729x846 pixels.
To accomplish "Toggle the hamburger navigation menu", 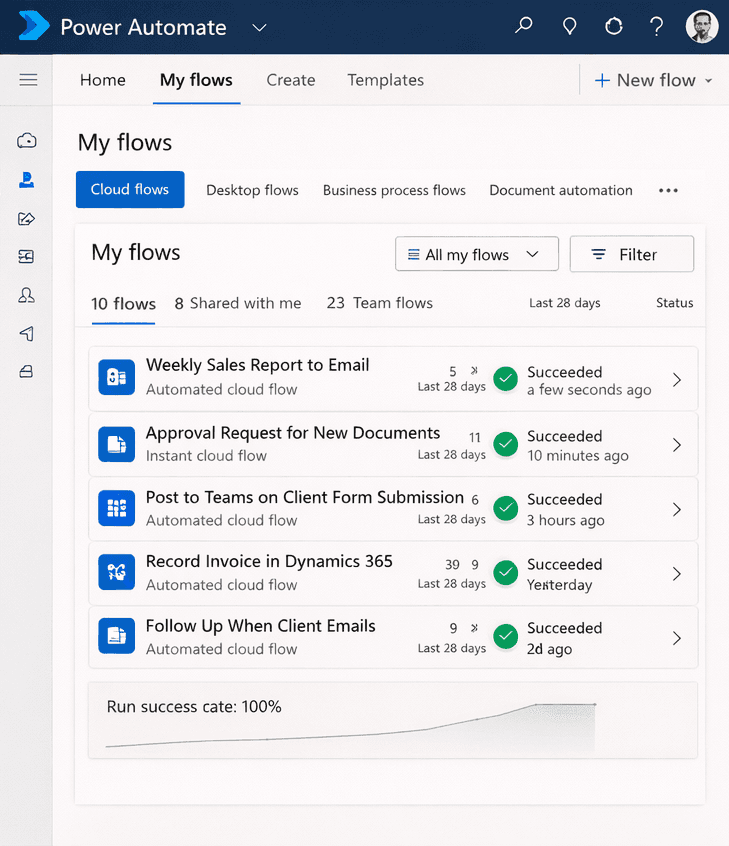I will (x=28, y=80).
